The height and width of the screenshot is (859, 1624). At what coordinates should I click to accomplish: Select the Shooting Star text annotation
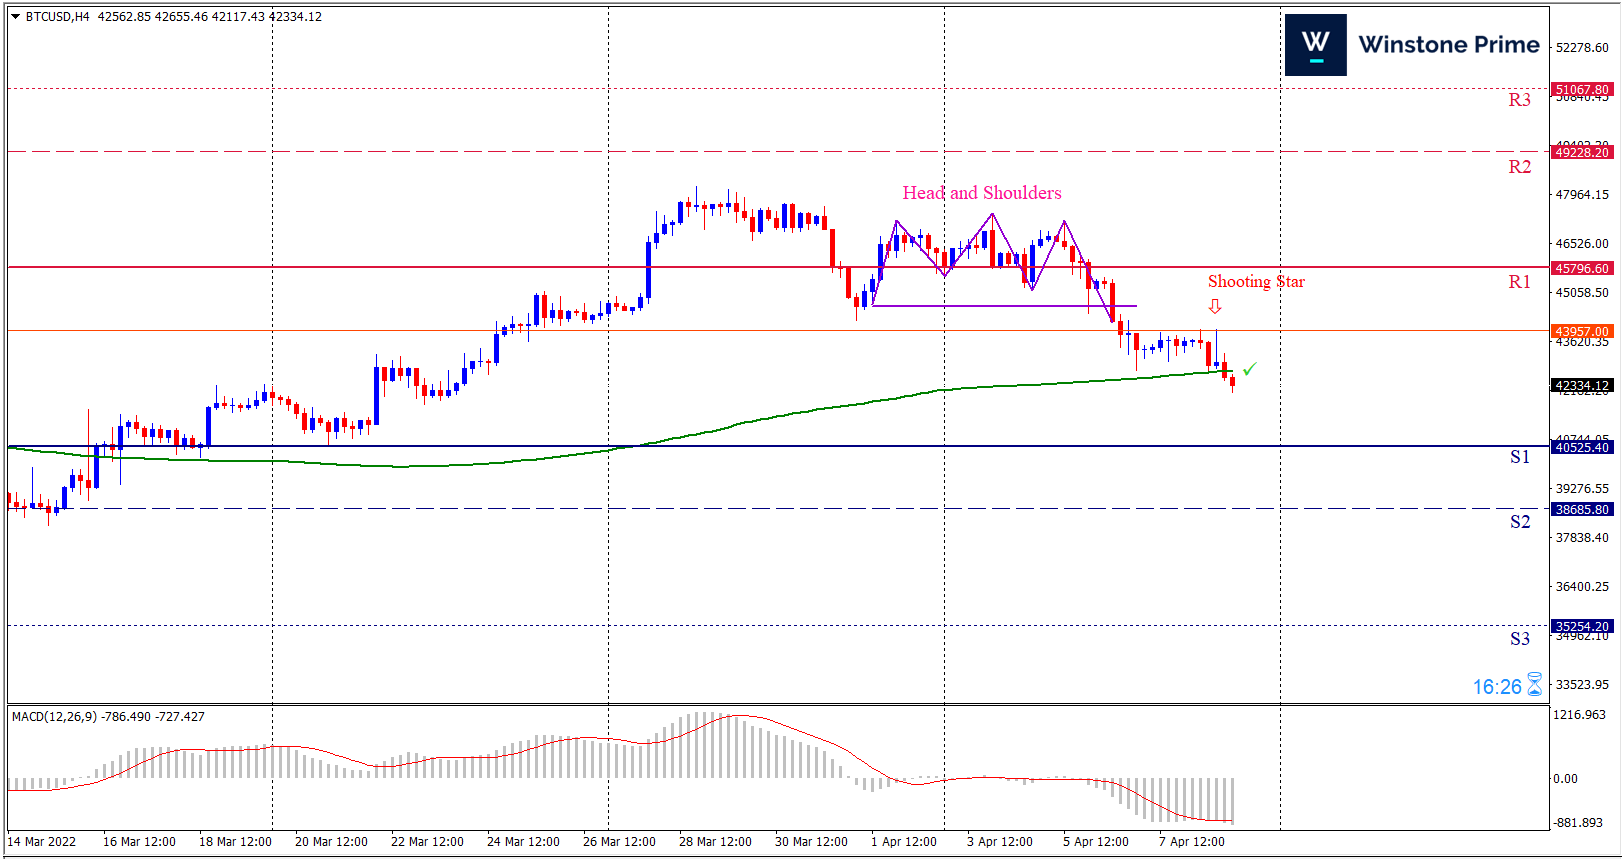[x=1255, y=282]
